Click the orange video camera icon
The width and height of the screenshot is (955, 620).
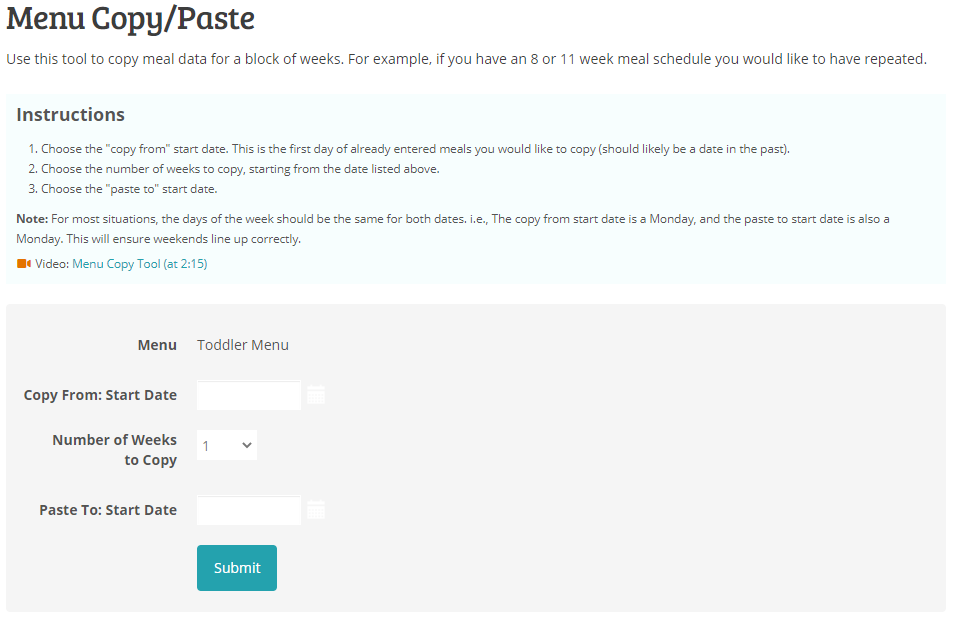pos(22,263)
